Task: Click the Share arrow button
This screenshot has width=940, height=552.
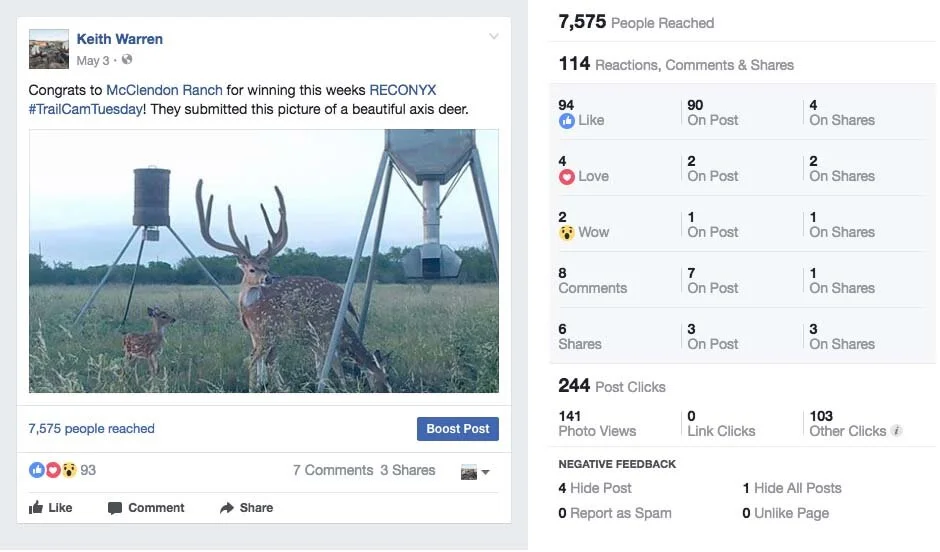Action: (246, 508)
